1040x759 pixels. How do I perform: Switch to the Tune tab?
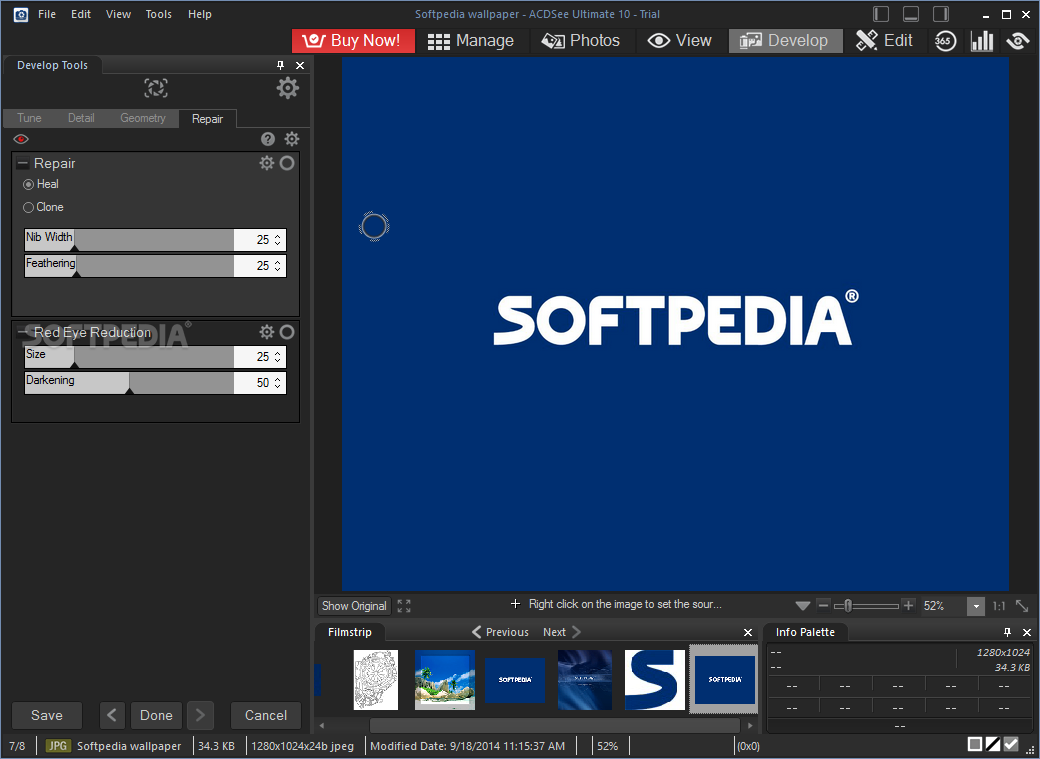pyautogui.click(x=29, y=118)
